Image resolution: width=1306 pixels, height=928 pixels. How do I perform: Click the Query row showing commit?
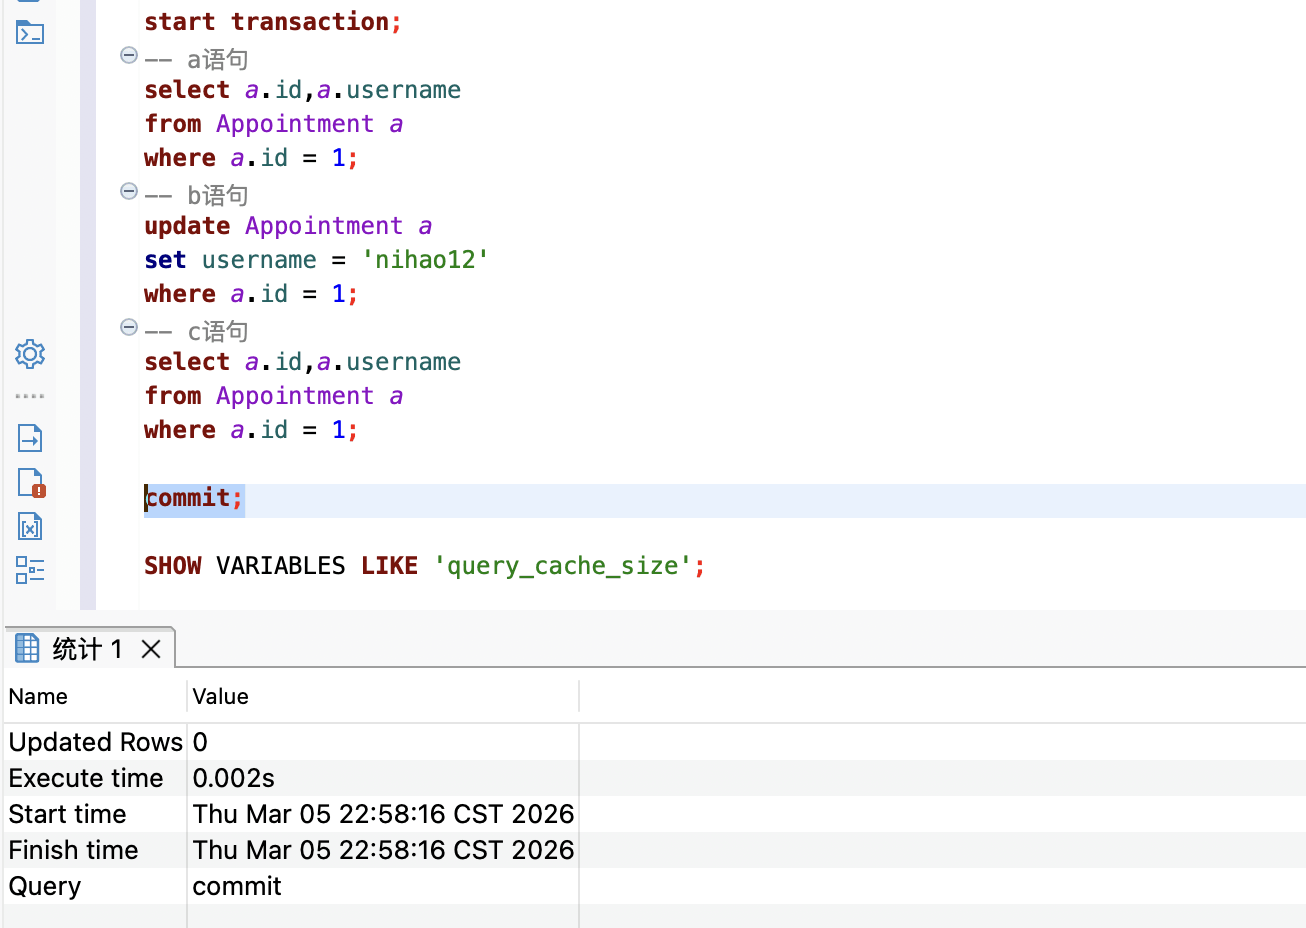click(x=655, y=886)
